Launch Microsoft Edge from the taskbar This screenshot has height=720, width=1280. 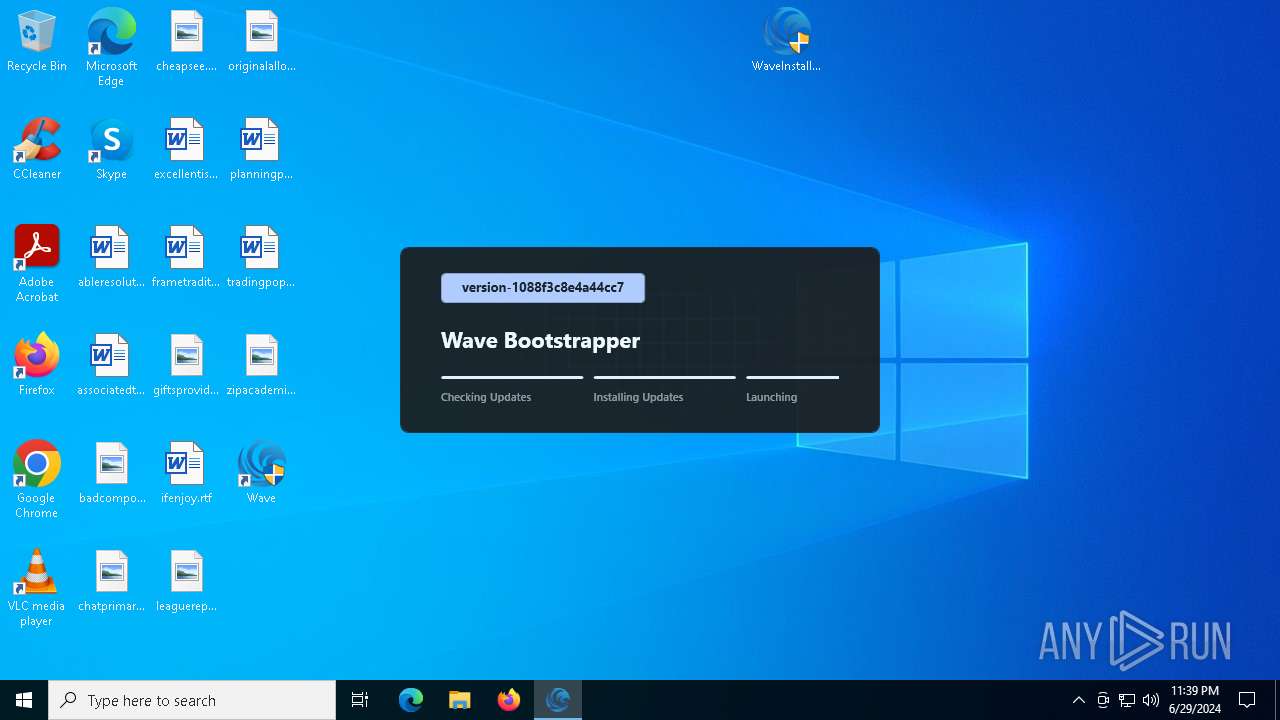pyautogui.click(x=411, y=700)
